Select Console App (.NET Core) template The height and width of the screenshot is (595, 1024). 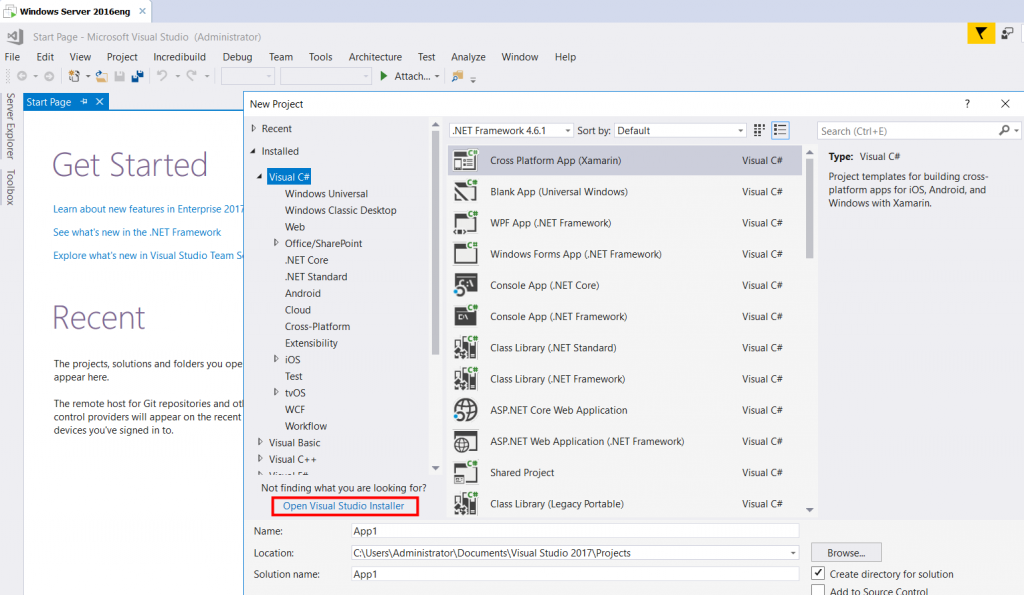[x=624, y=285]
